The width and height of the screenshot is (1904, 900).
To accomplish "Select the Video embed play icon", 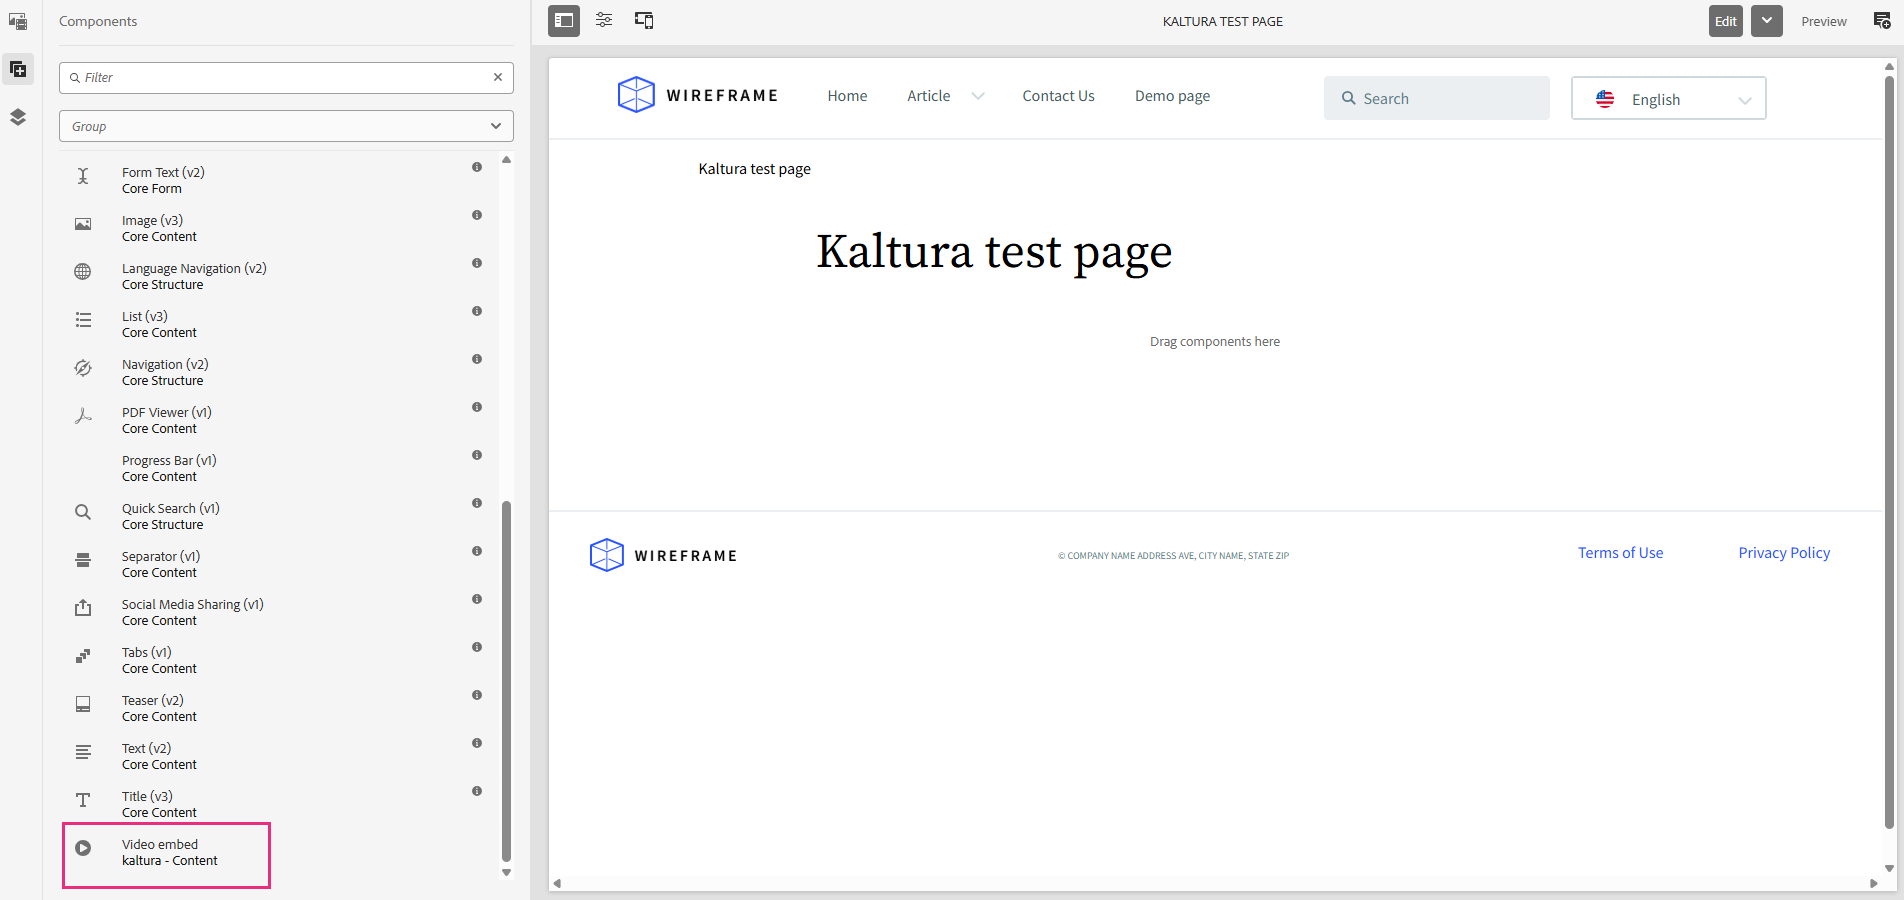I will [x=83, y=848].
